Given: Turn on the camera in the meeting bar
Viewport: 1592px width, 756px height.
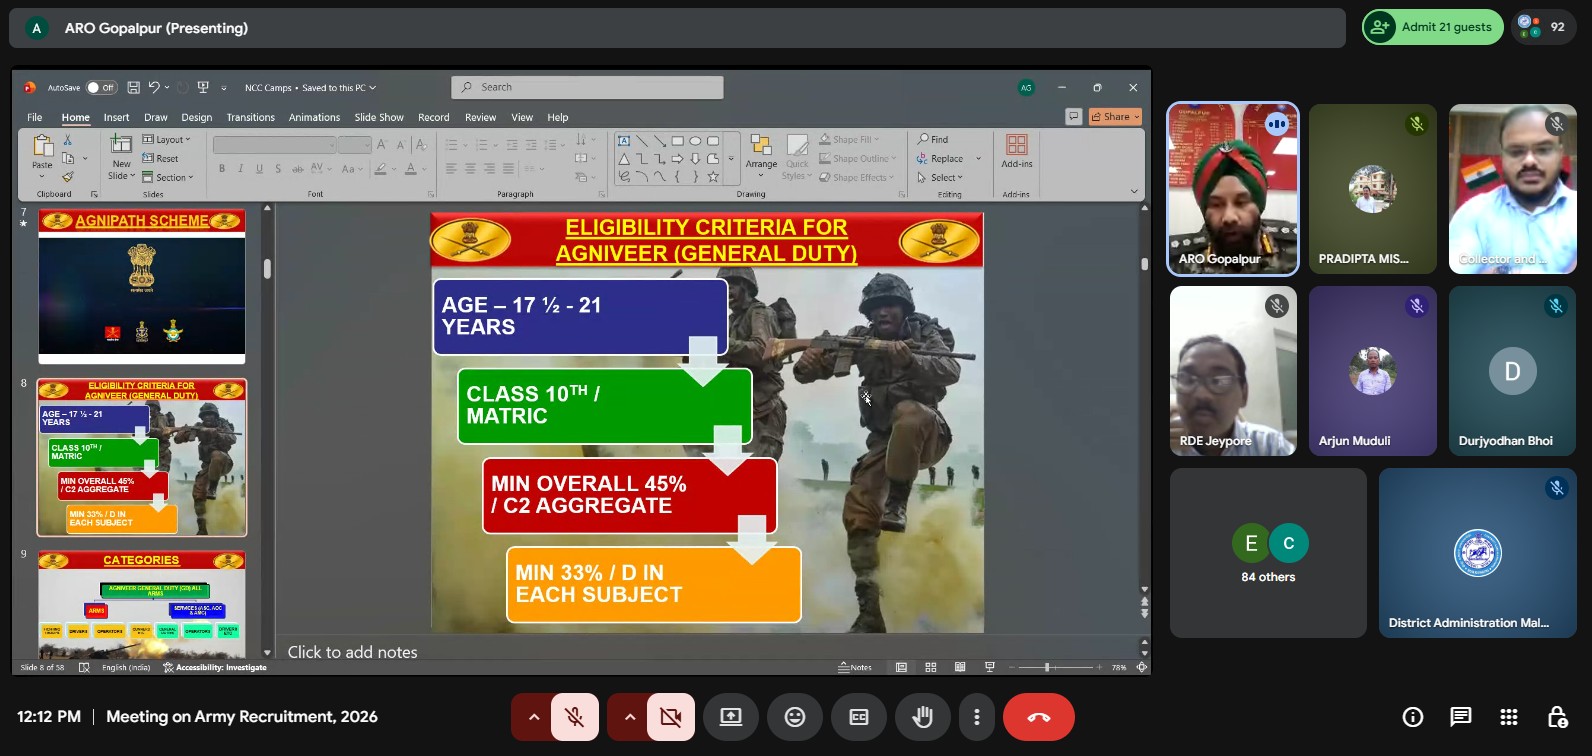Looking at the screenshot, I should (x=671, y=717).
